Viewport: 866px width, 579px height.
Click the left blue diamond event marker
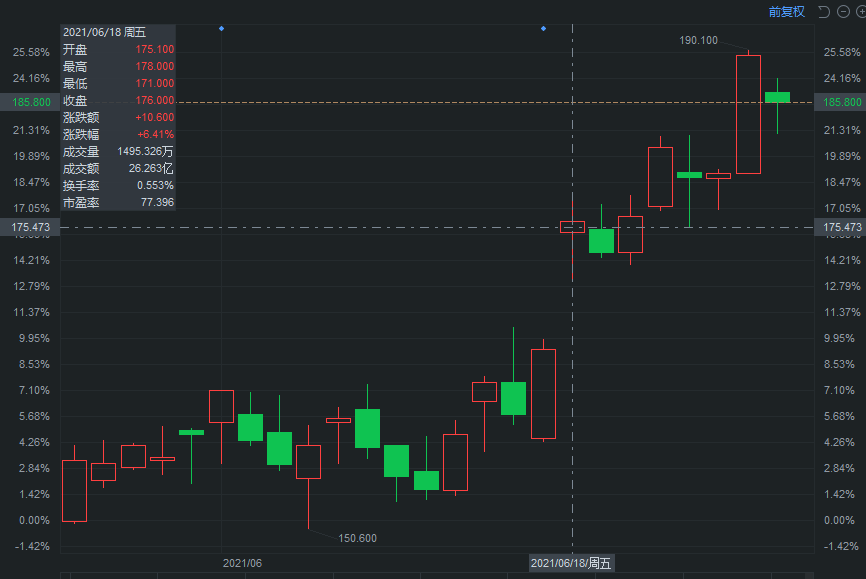tap(221, 28)
